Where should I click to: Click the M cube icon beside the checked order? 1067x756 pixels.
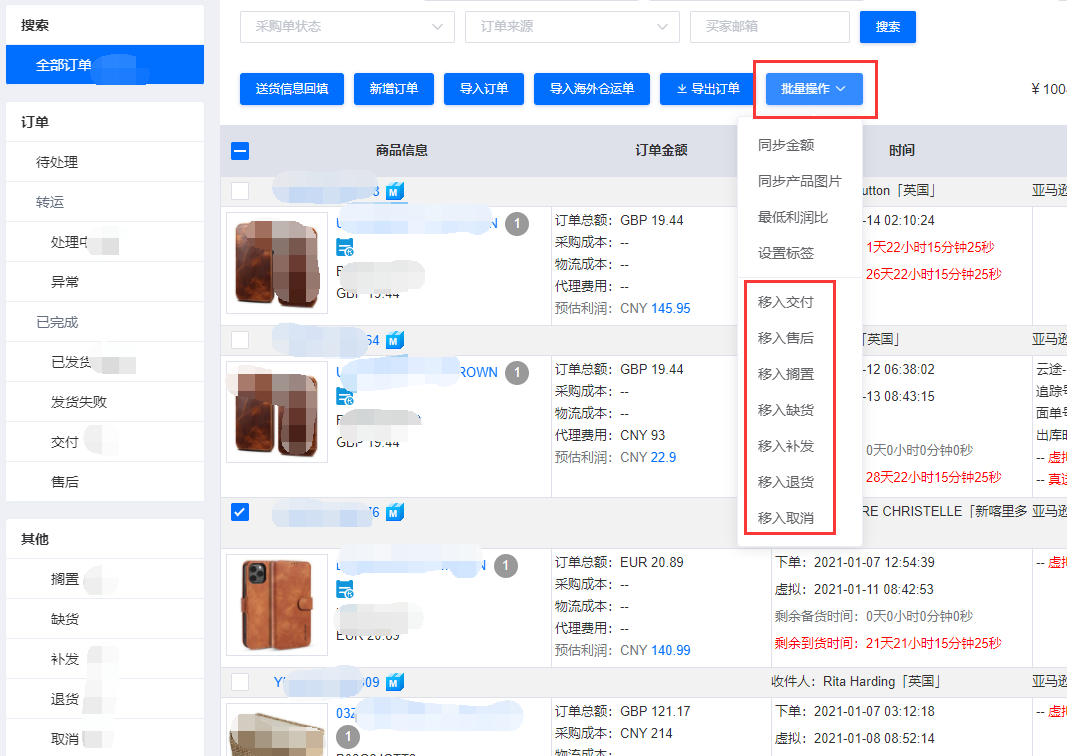pos(395,513)
